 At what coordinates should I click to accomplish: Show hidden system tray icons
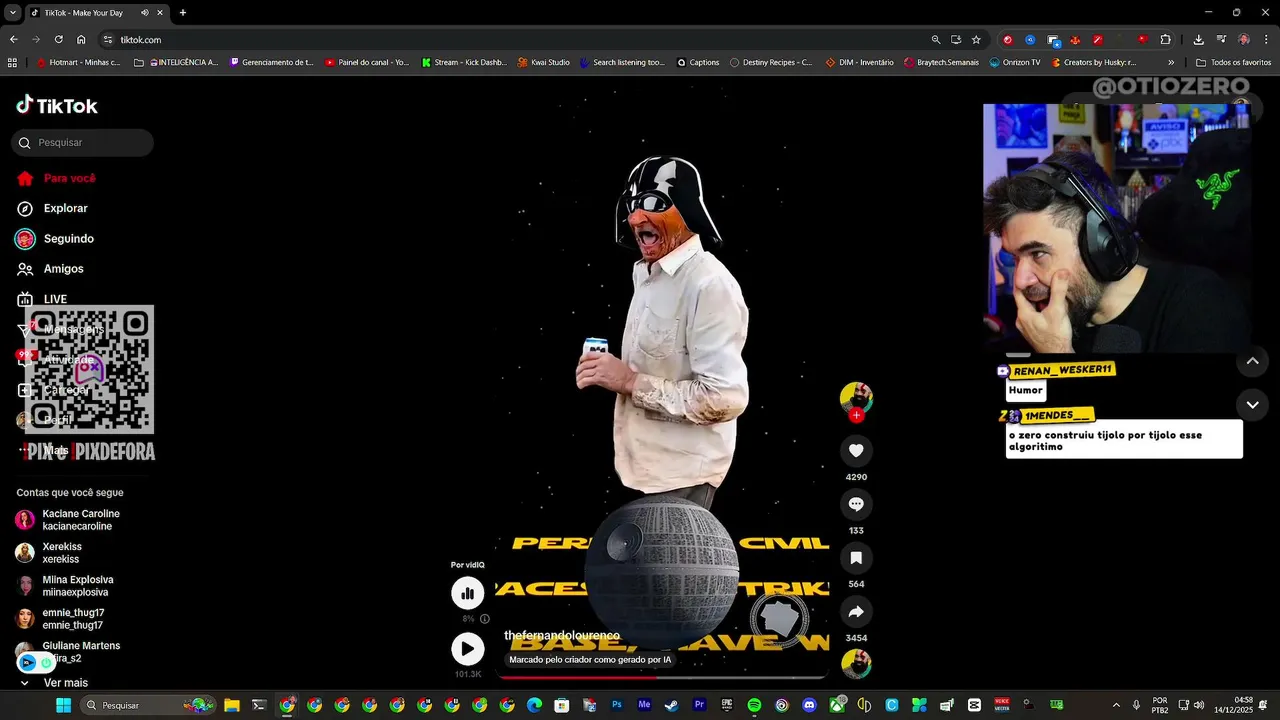click(1116, 705)
